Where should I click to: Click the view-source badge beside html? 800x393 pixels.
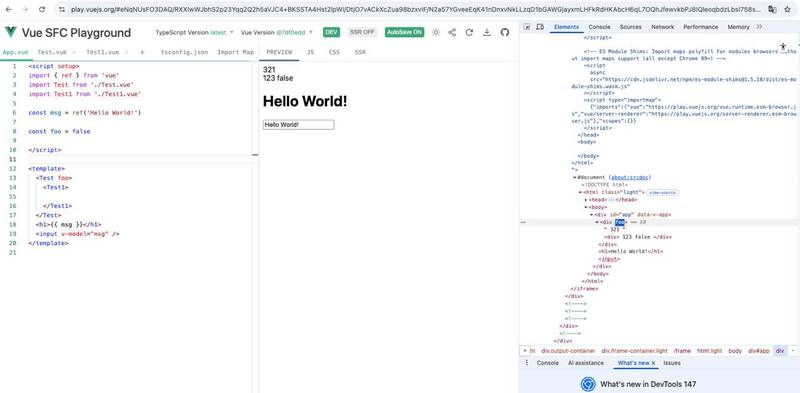(662, 192)
